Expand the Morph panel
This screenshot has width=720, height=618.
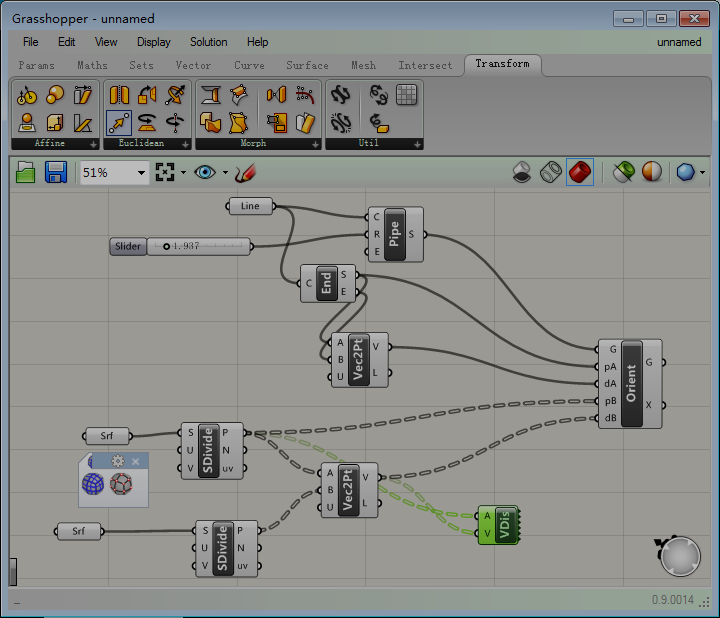pyautogui.click(x=315, y=144)
